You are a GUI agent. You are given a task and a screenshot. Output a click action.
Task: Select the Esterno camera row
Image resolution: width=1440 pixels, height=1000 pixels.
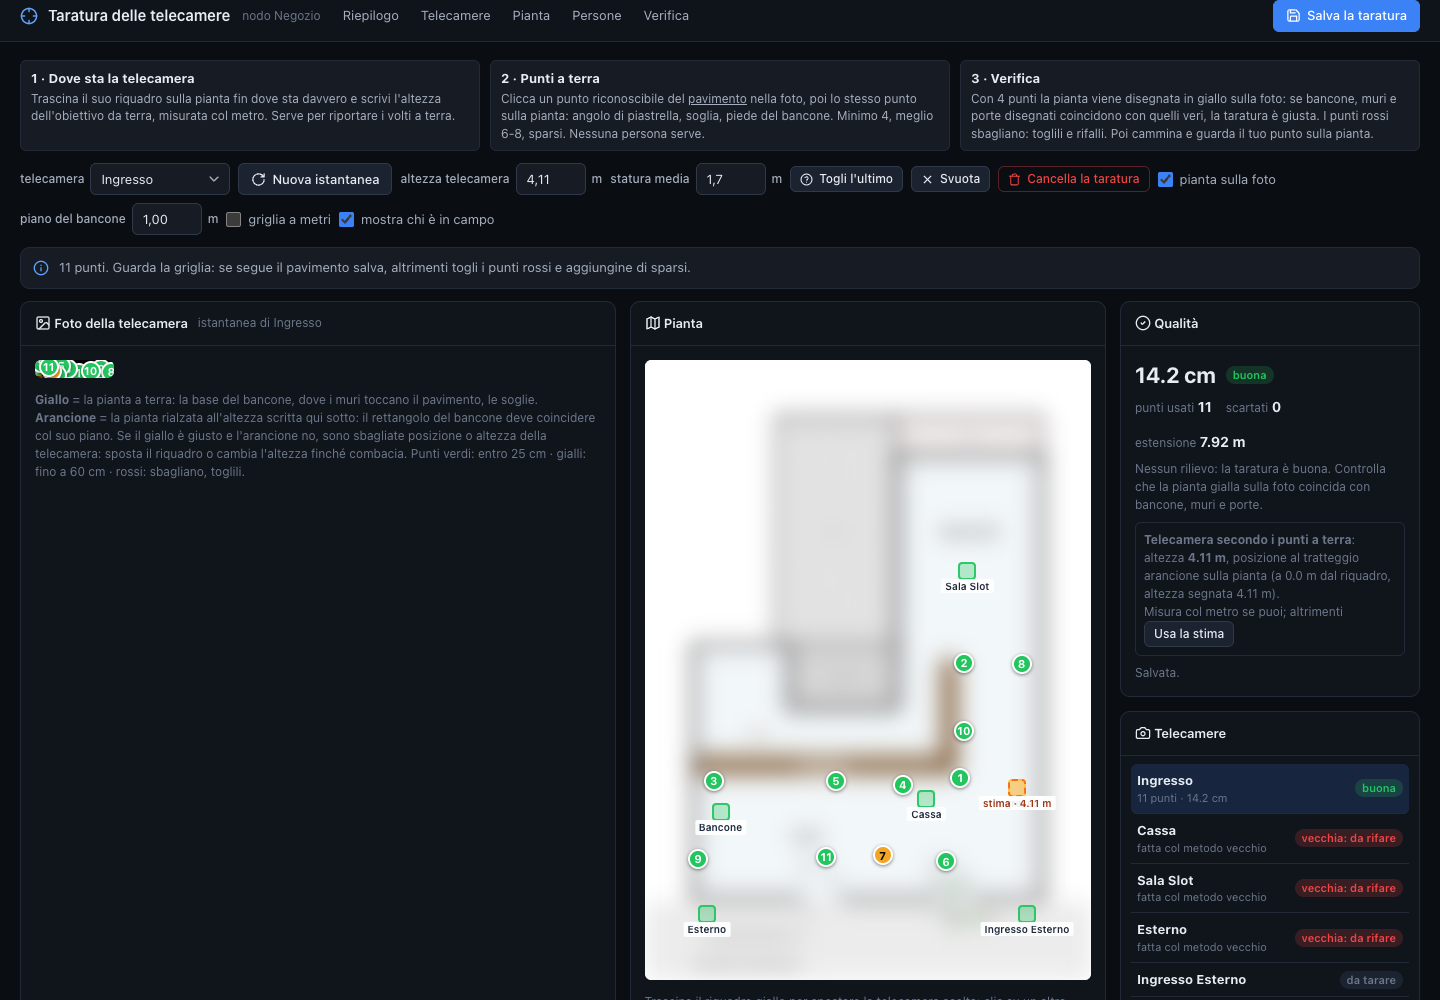click(x=1270, y=938)
